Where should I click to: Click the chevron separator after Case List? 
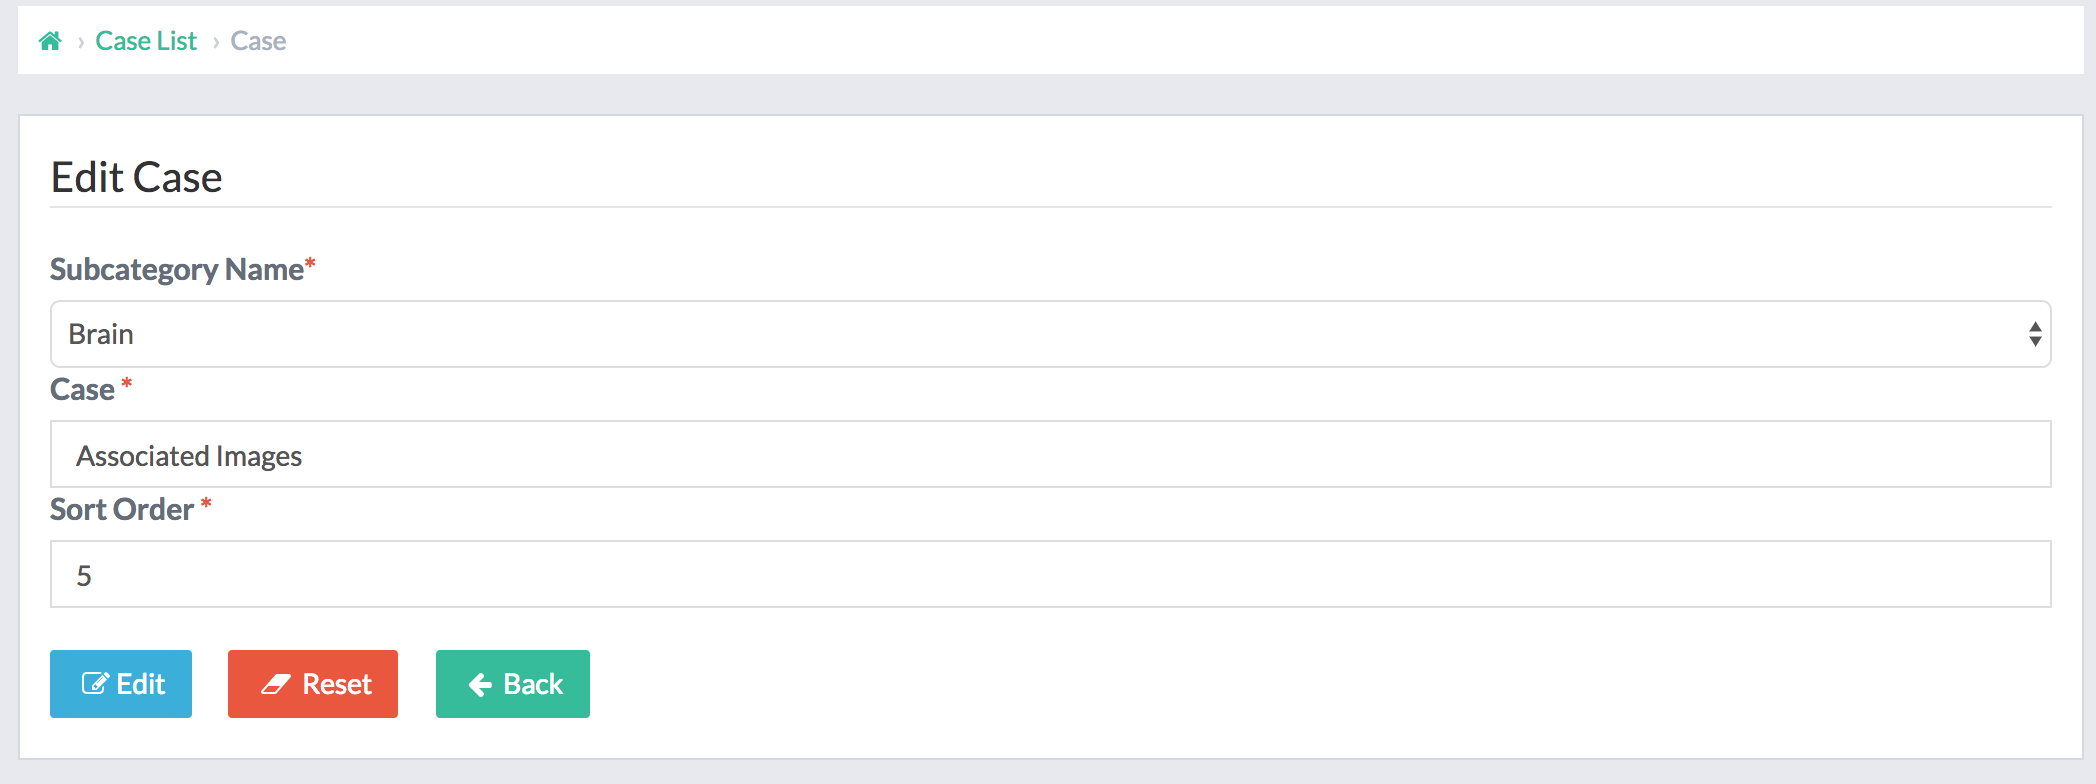pyautogui.click(x=215, y=42)
